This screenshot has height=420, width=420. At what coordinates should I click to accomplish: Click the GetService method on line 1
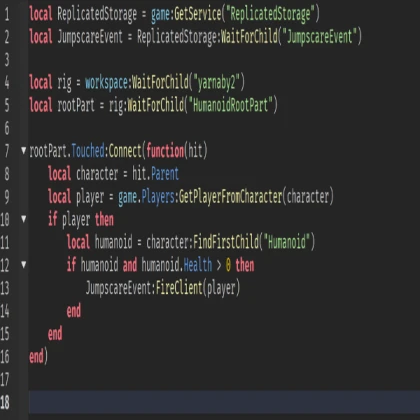(x=198, y=14)
